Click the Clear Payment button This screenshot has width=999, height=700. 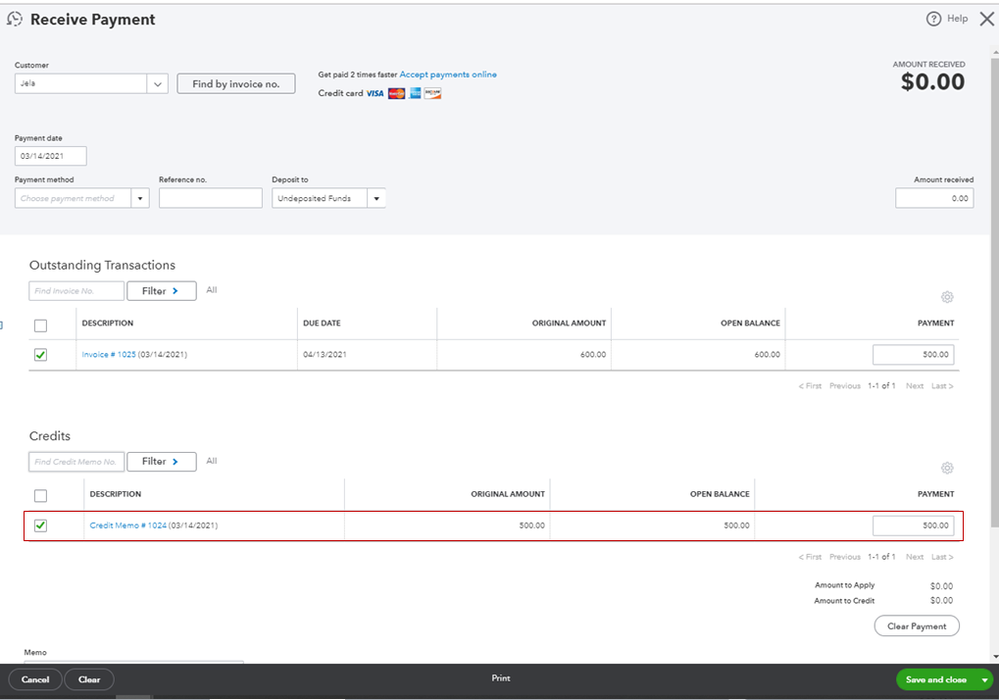pyautogui.click(x=917, y=626)
